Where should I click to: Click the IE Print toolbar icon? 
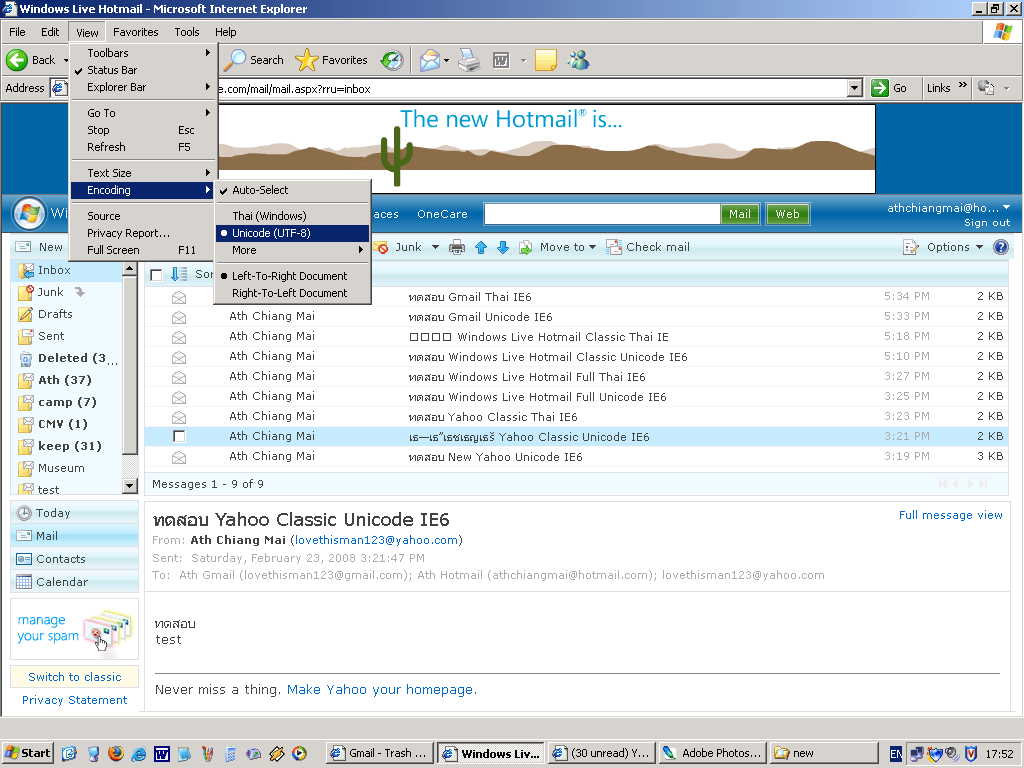(469, 60)
